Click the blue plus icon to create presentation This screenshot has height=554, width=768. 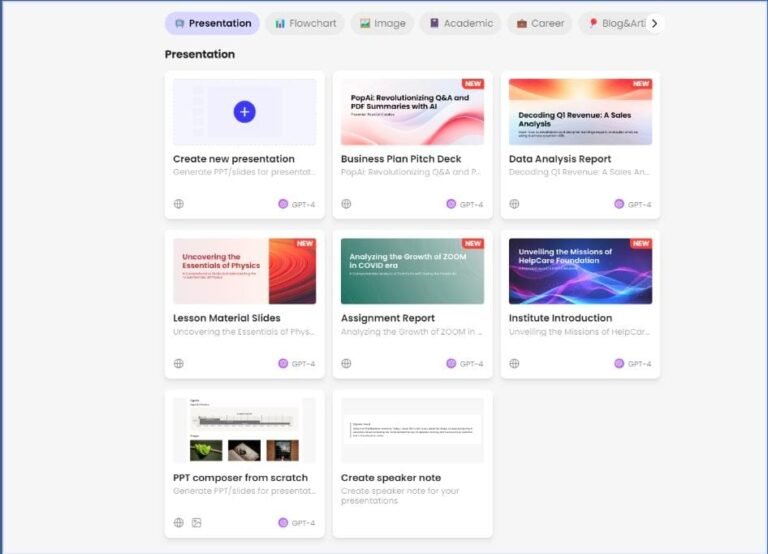coord(244,112)
